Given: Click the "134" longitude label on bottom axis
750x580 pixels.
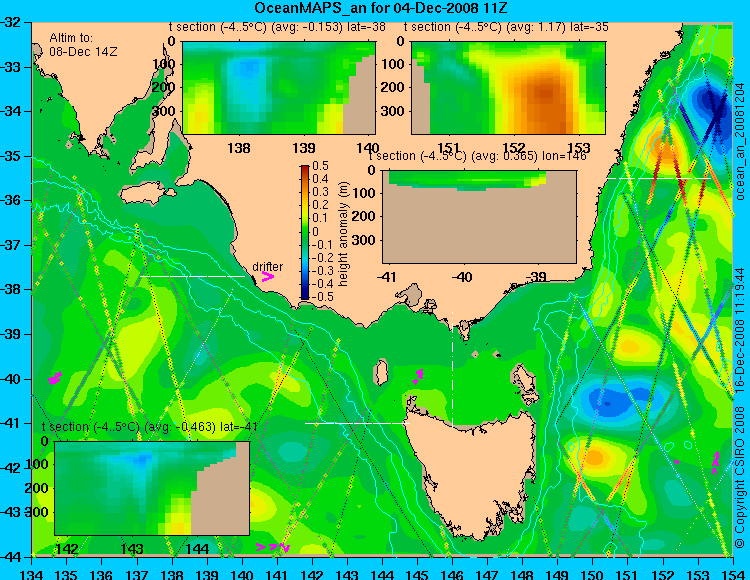Looking at the screenshot, I should pos(32,574).
